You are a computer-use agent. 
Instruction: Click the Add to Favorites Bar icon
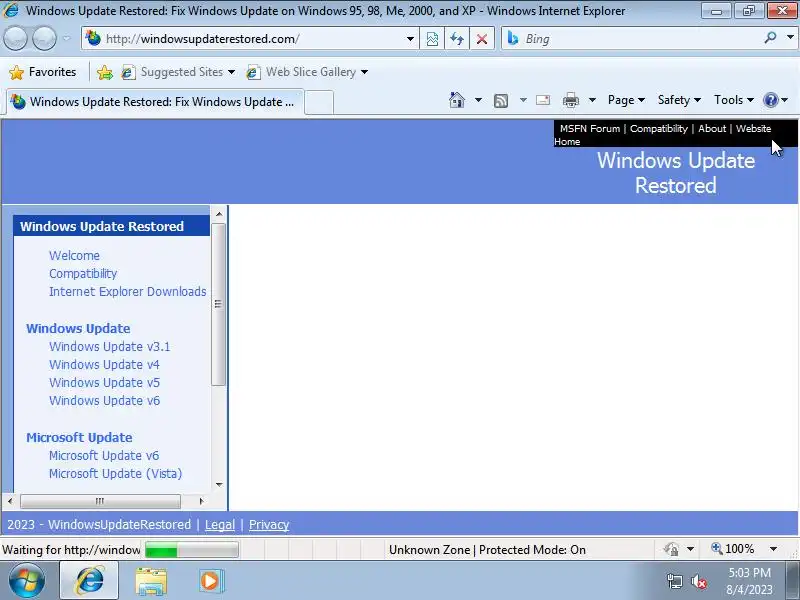105,72
